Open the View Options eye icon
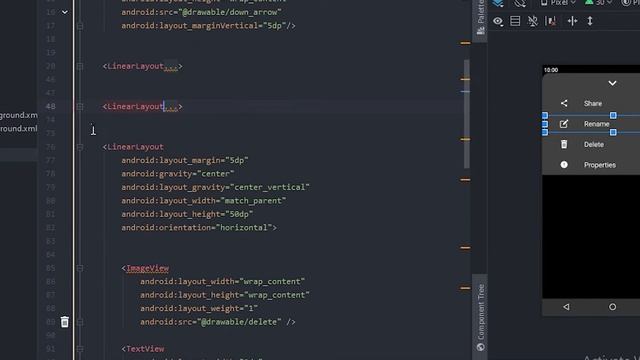 click(x=498, y=21)
